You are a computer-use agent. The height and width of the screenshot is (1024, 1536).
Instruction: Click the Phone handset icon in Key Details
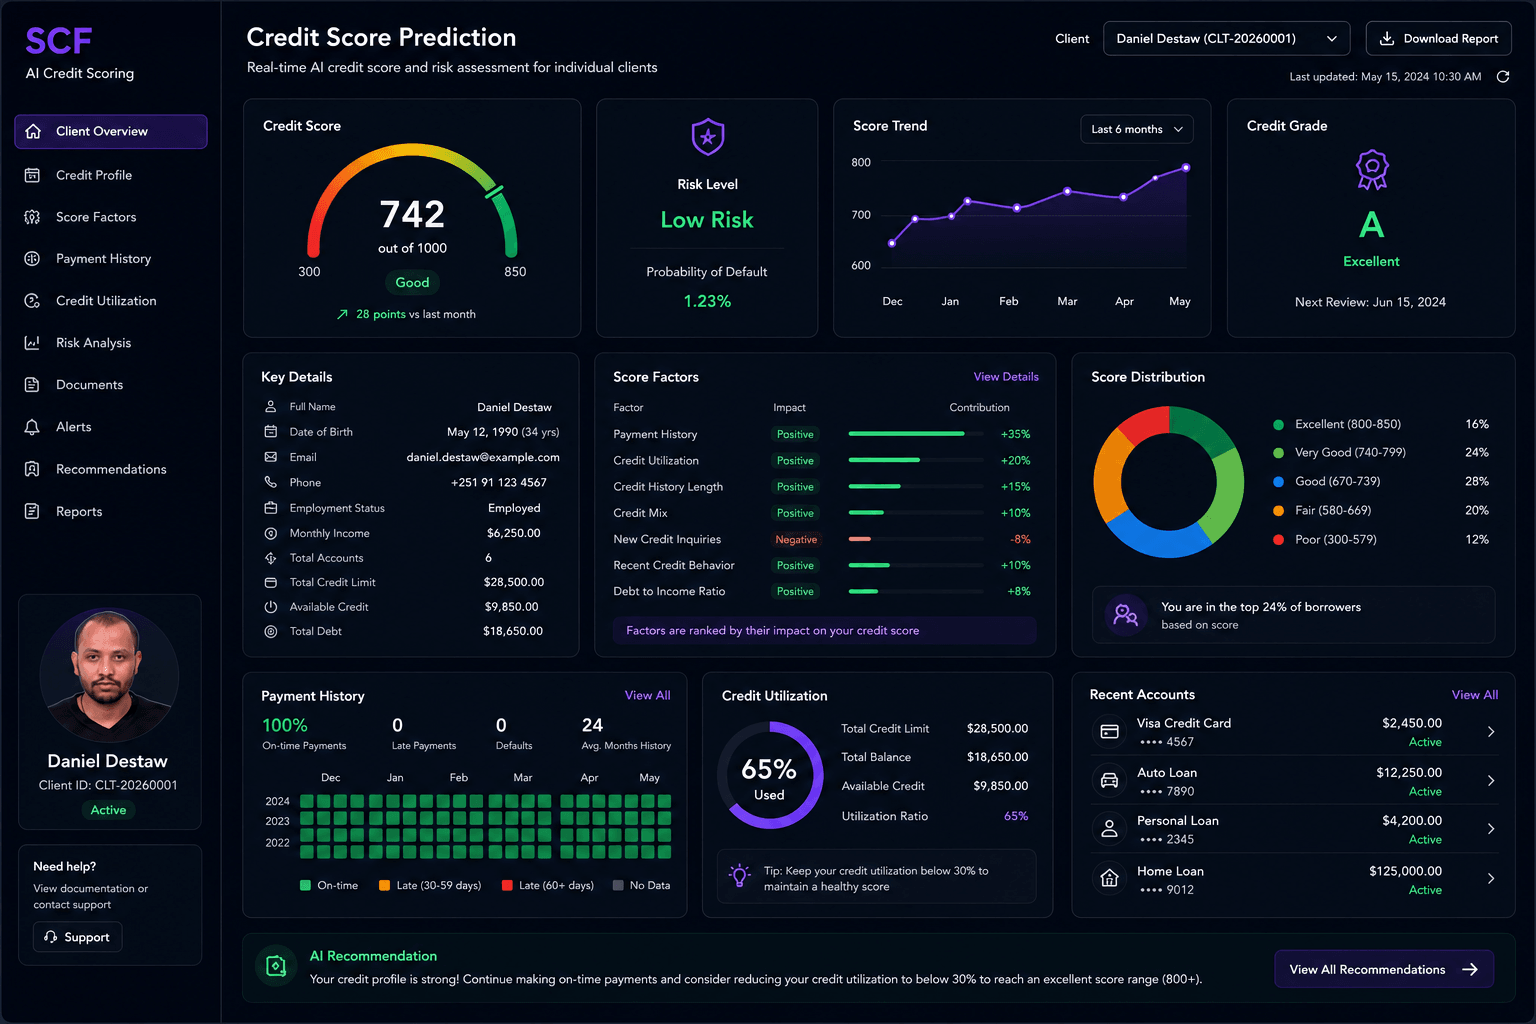(x=270, y=482)
